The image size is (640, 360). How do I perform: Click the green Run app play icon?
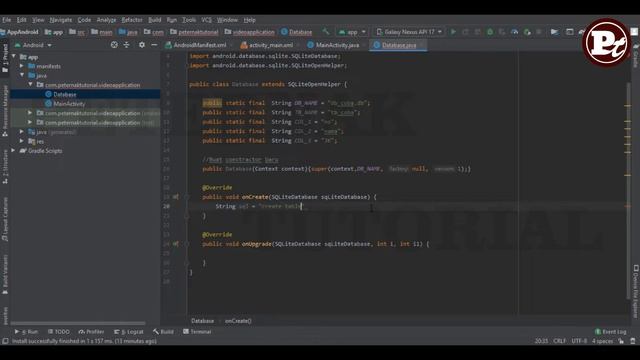point(453,32)
